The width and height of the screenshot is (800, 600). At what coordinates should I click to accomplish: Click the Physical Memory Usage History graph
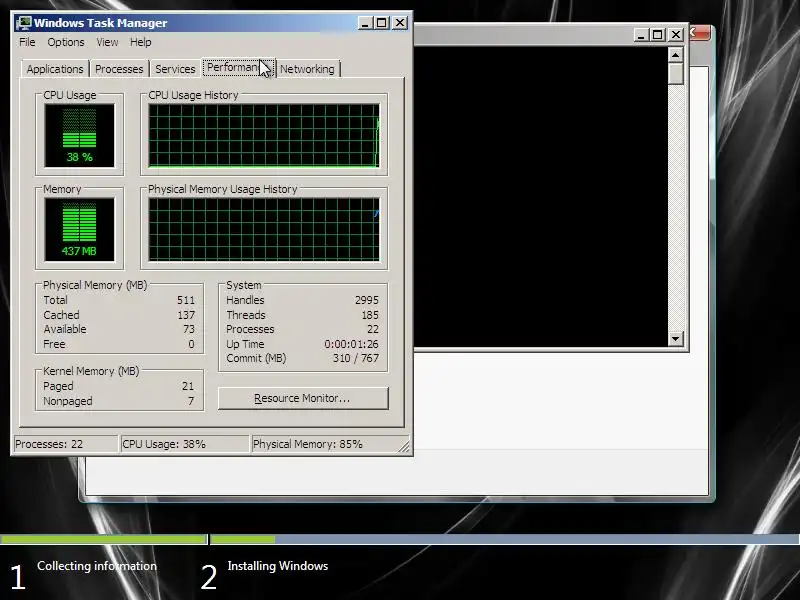(x=264, y=230)
